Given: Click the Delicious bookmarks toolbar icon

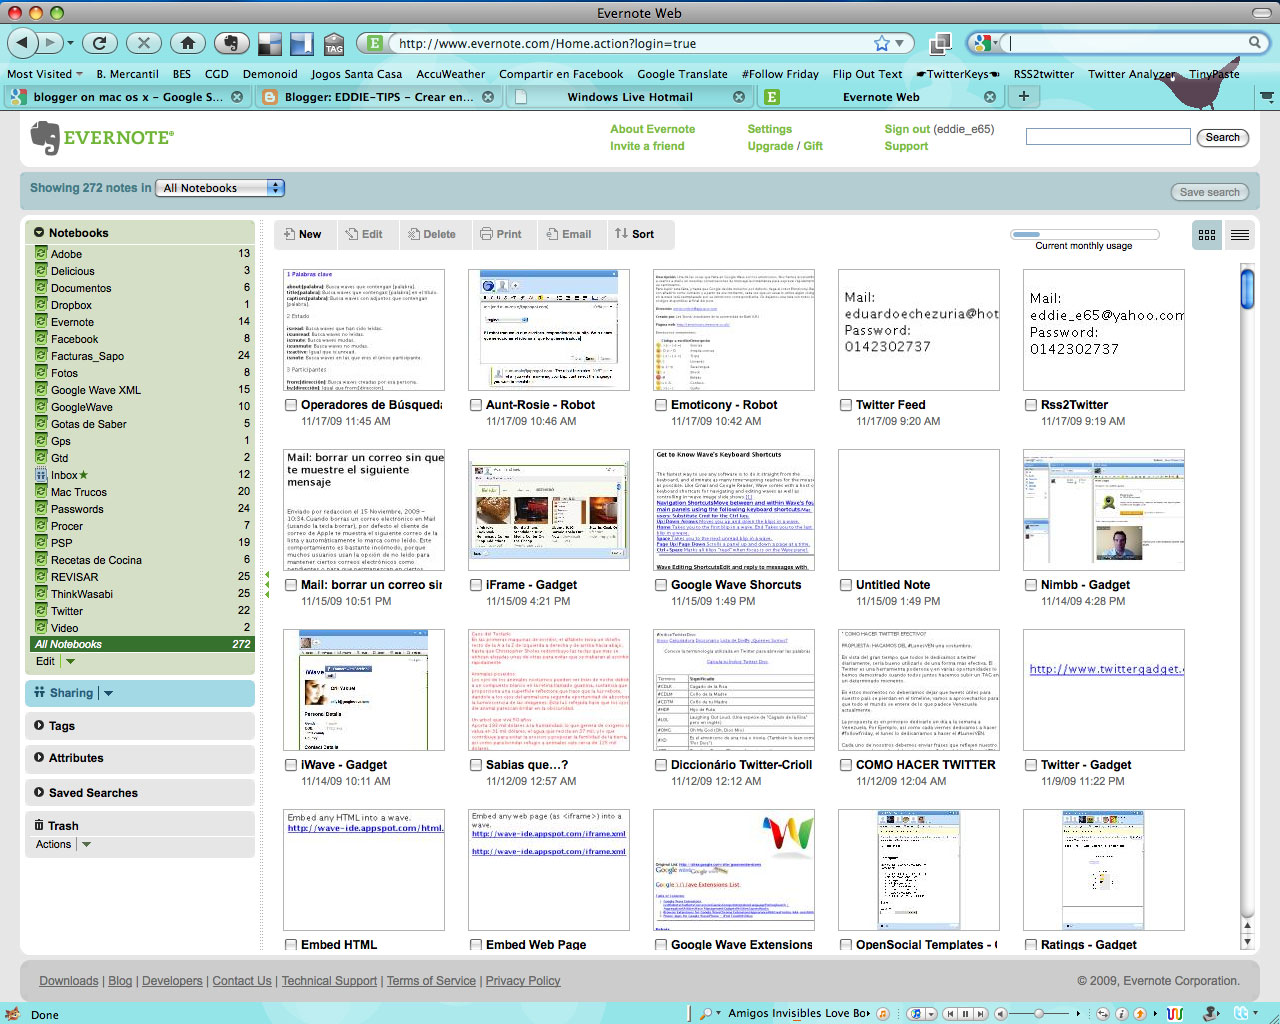Looking at the screenshot, I should tap(270, 44).
